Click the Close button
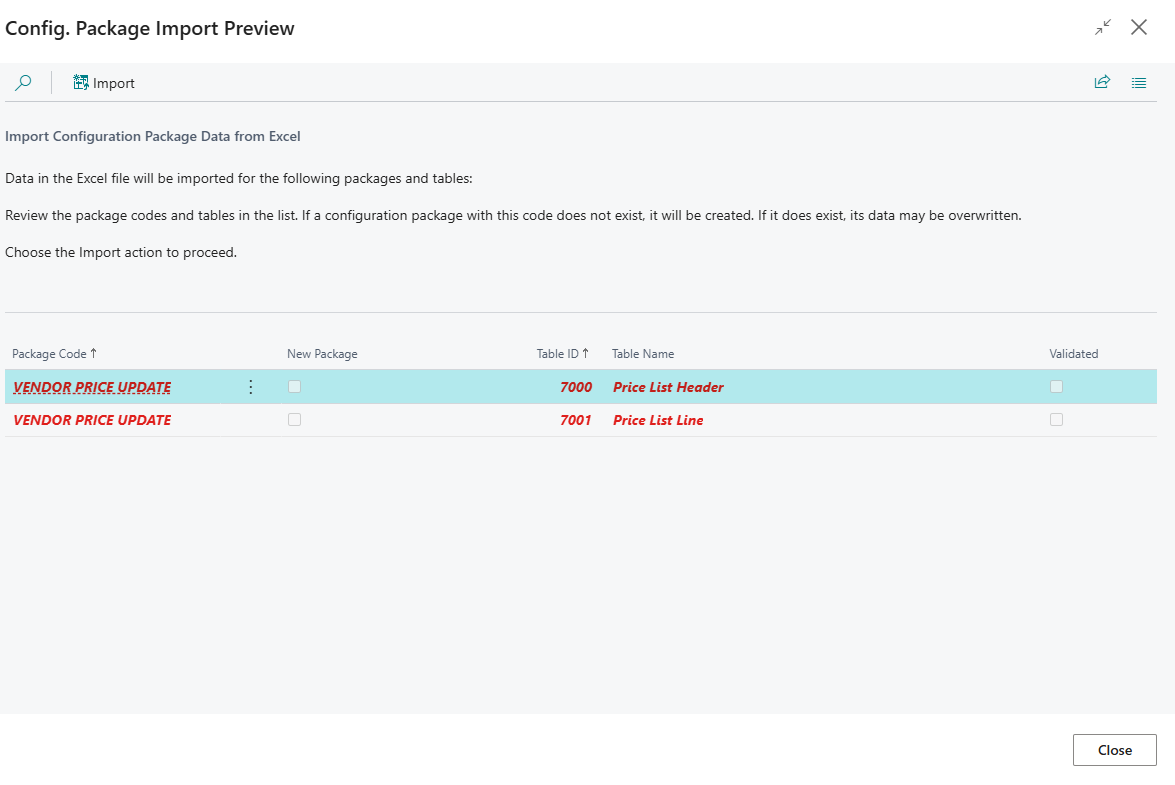 coord(1114,750)
